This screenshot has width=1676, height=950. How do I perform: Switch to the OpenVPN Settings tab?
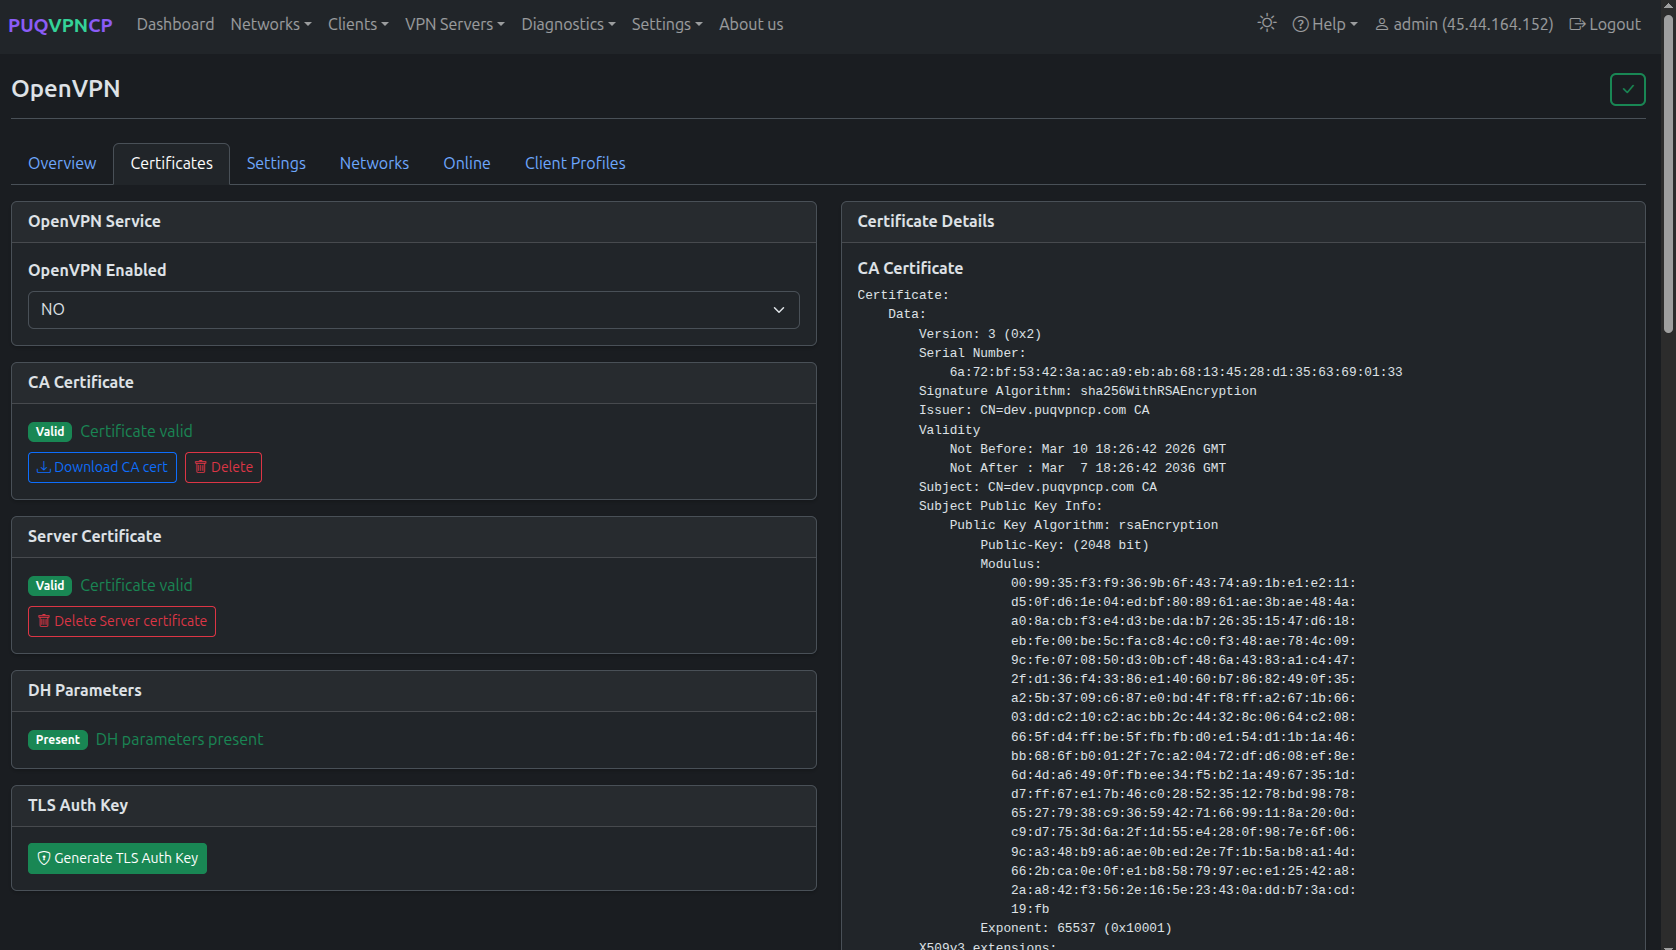point(276,163)
